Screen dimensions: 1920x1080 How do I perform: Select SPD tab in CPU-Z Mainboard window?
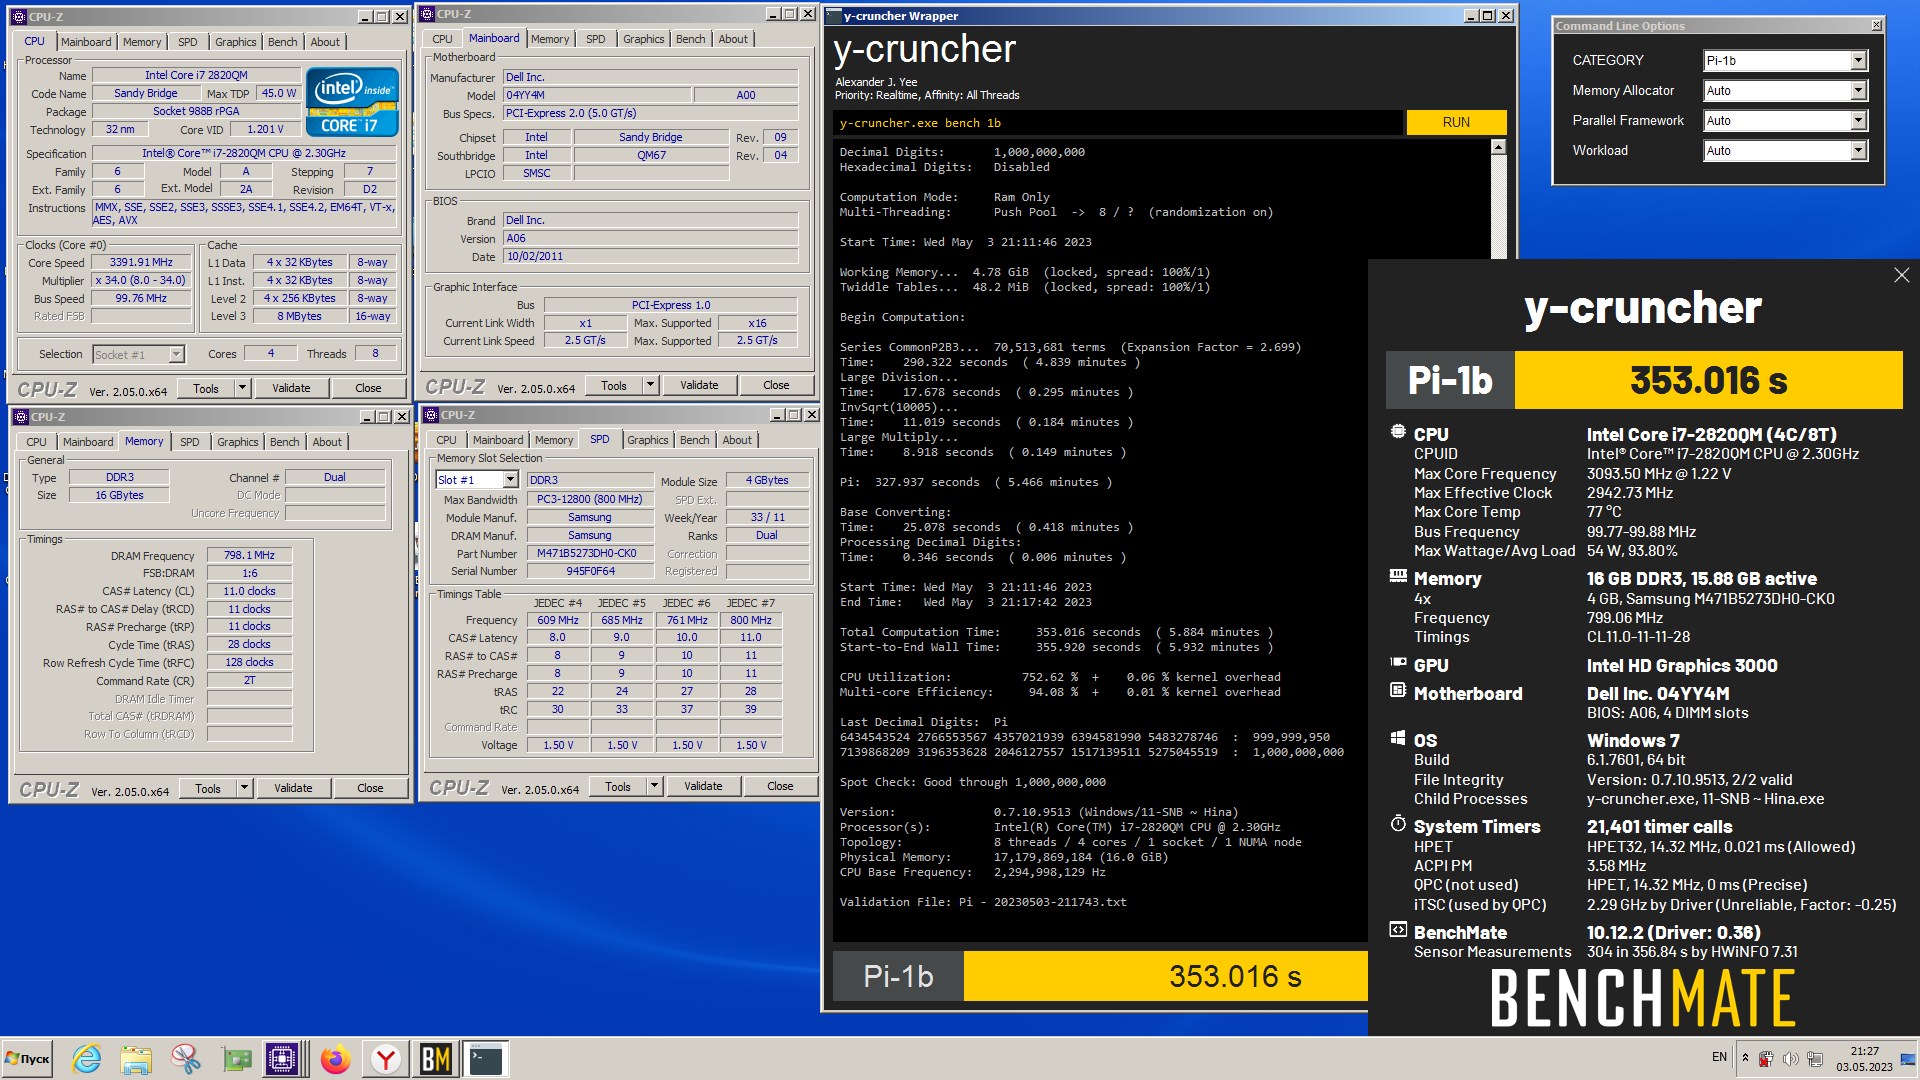click(x=596, y=39)
